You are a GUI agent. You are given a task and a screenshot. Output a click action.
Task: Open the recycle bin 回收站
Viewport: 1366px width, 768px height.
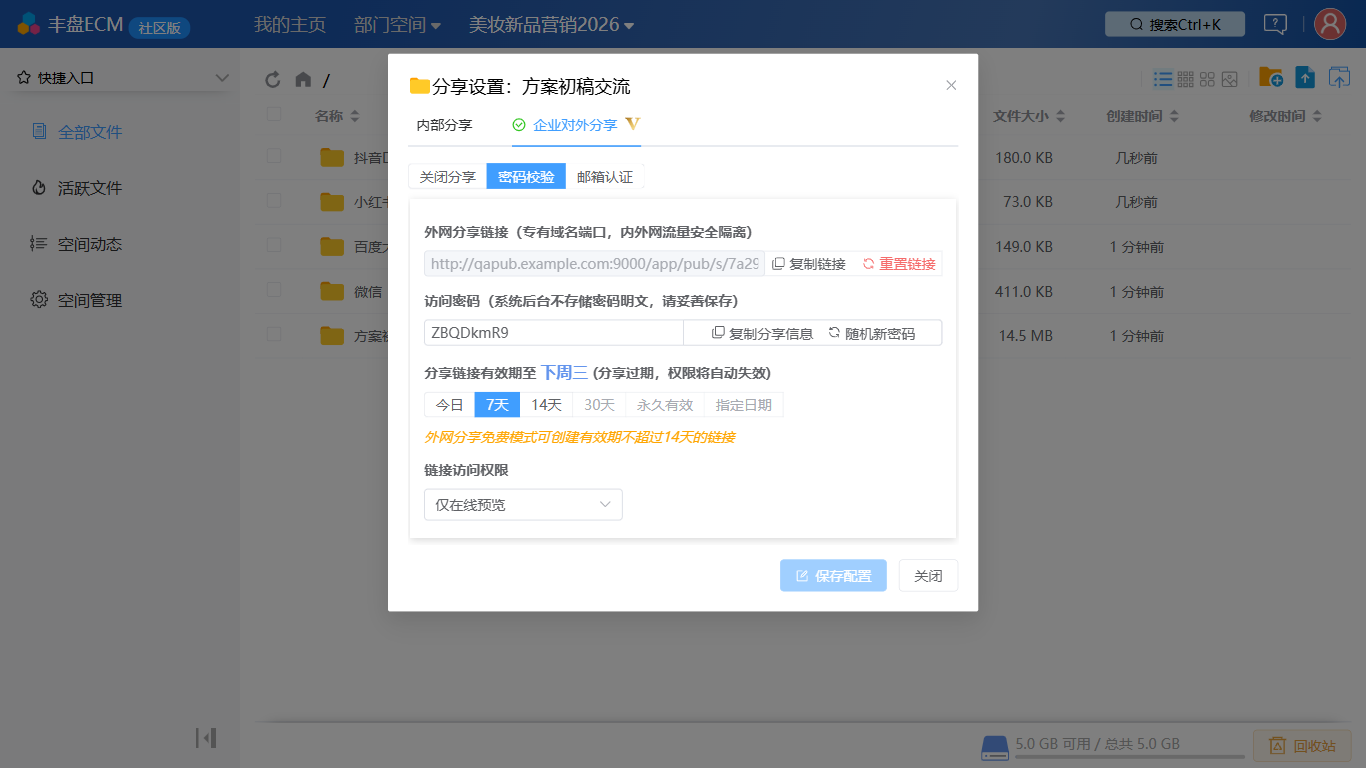click(x=1302, y=745)
